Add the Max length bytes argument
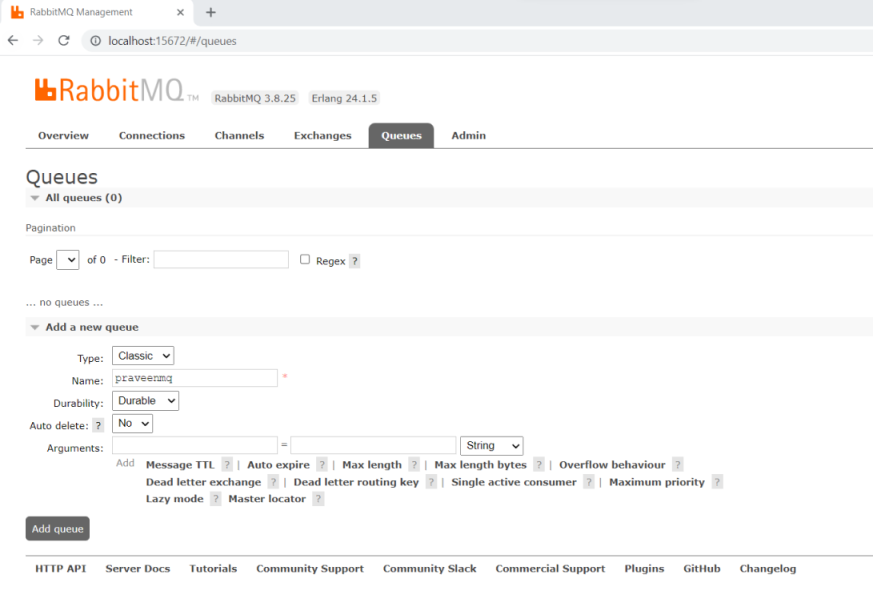The width and height of the screenshot is (873, 615). pos(480,465)
